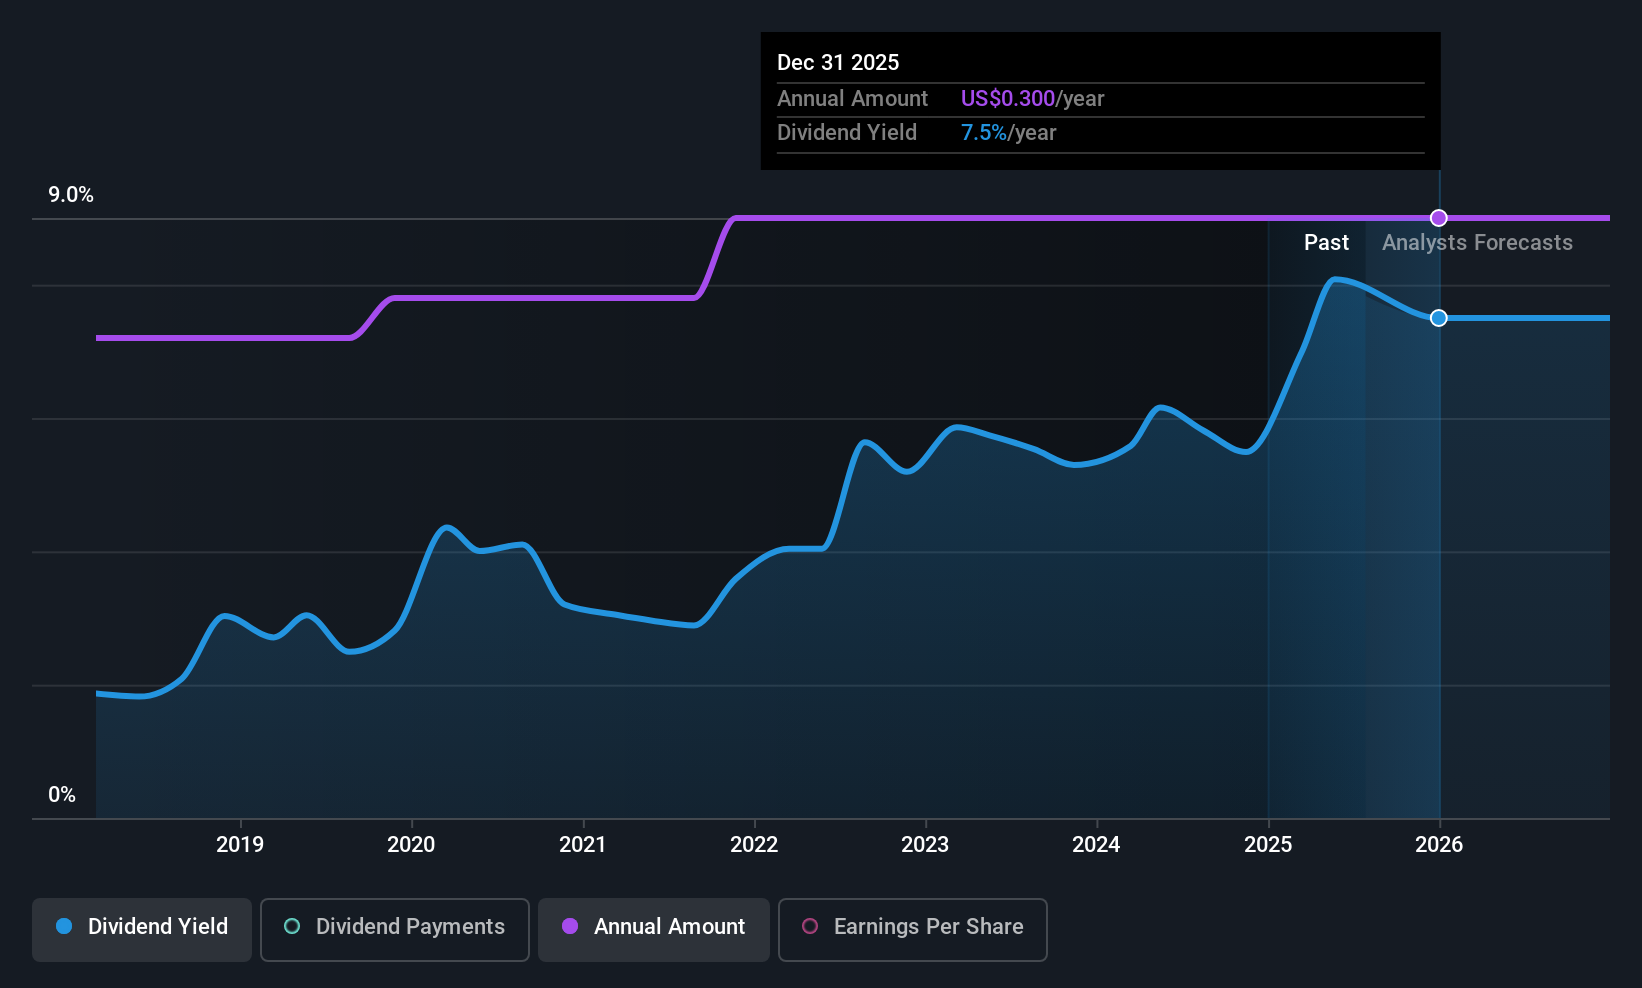Screen dimensions: 1642x988
Task: Click the Dec 31 2025 tooltip date
Action: (x=838, y=63)
